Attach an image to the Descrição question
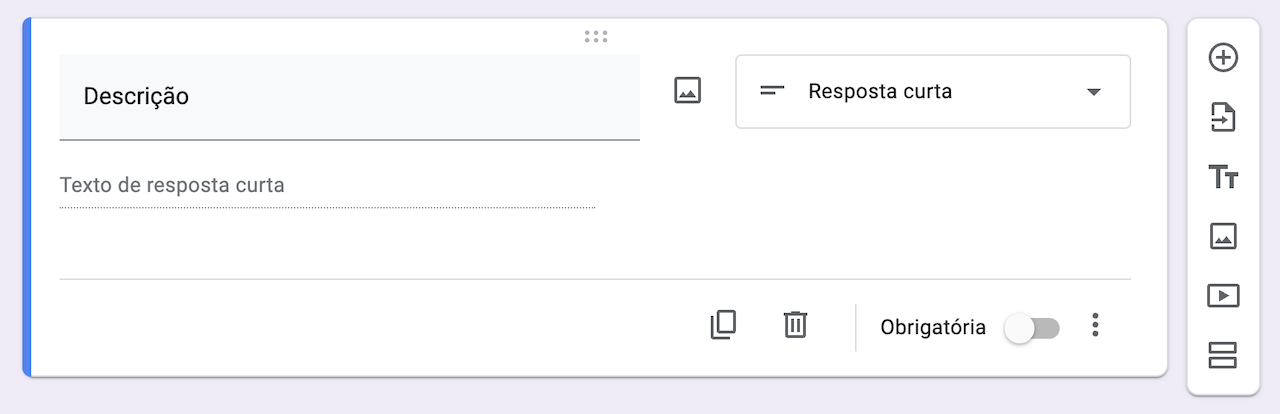The image size is (1280, 414). coord(687,91)
